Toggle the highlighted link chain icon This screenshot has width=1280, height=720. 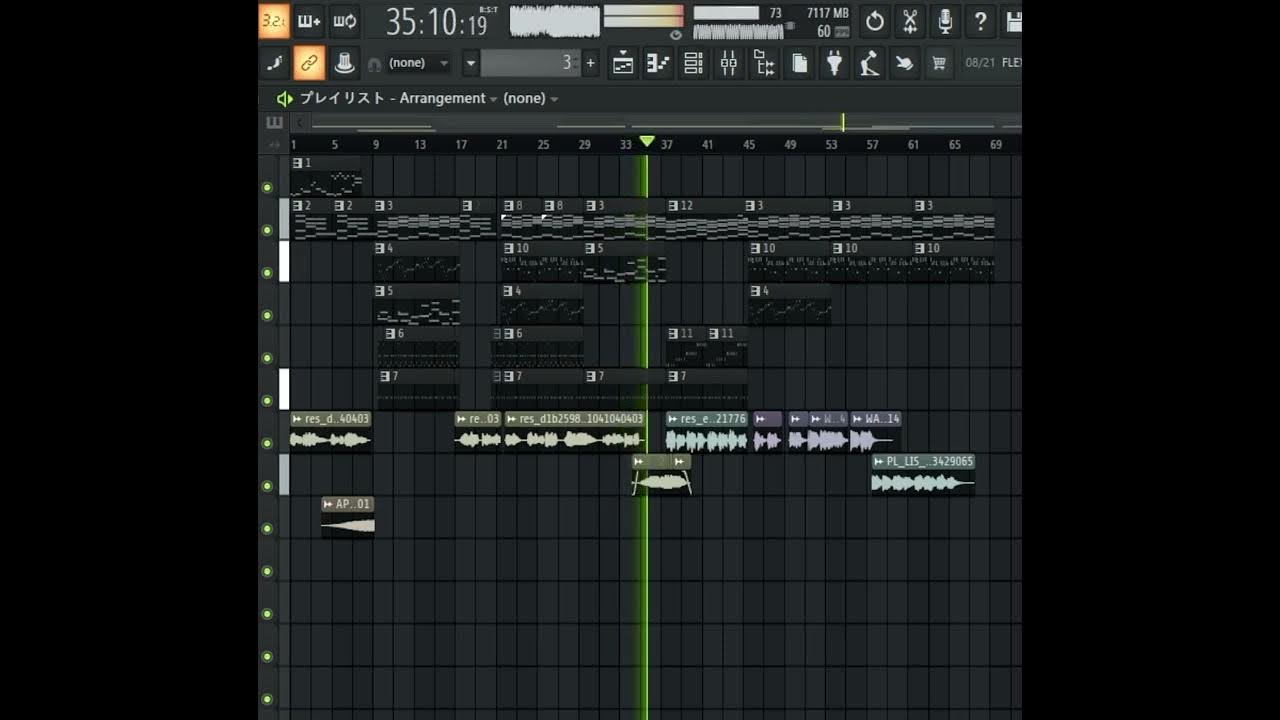[x=309, y=63]
